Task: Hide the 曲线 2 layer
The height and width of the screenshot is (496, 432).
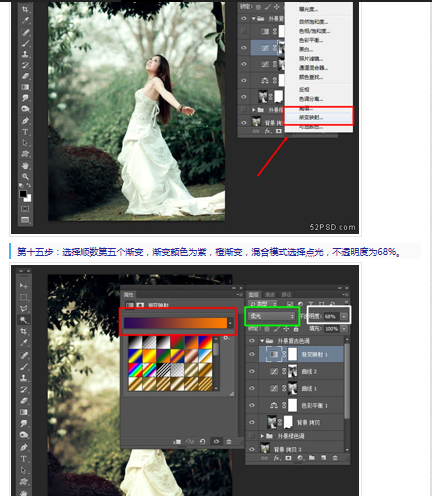Action: [x=252, y=371]
